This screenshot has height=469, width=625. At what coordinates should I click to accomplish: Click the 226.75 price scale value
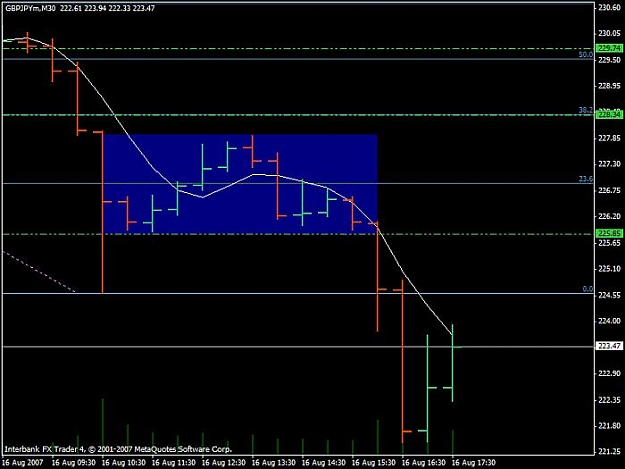click(x=609, y=190)
